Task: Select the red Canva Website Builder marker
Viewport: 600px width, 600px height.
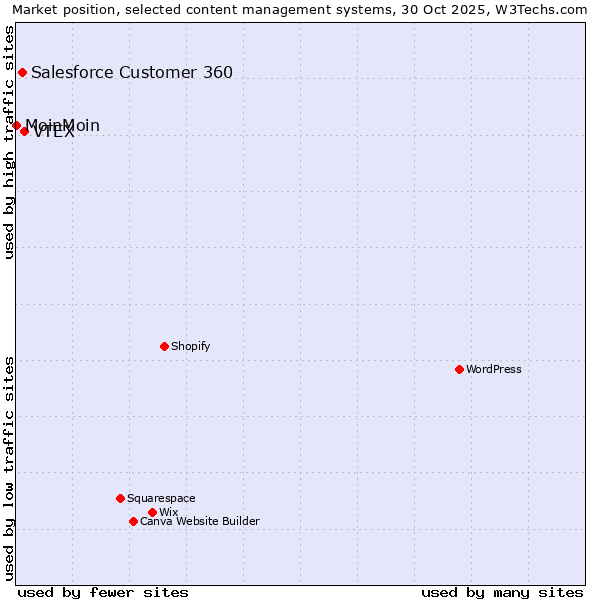Action: 133,521
